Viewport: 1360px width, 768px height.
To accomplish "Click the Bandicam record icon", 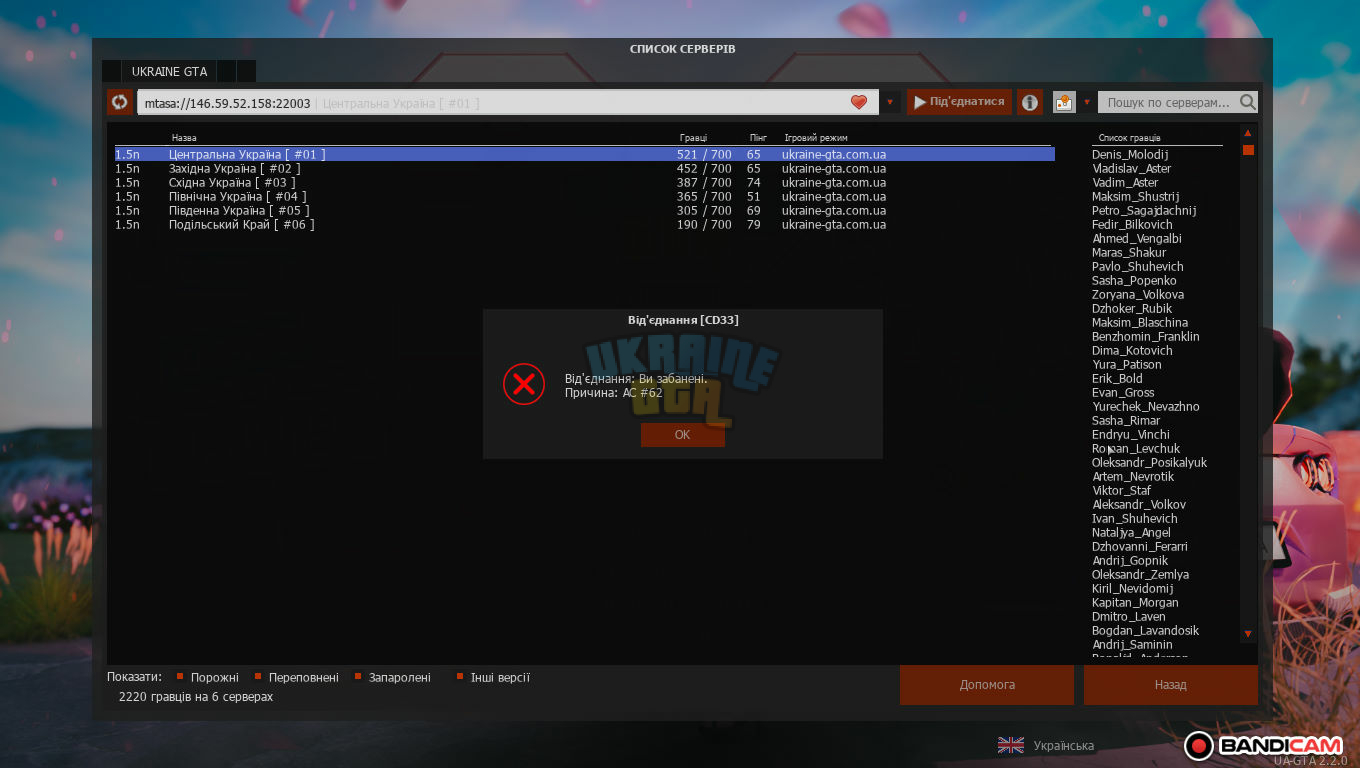I will click(1199, 745).
